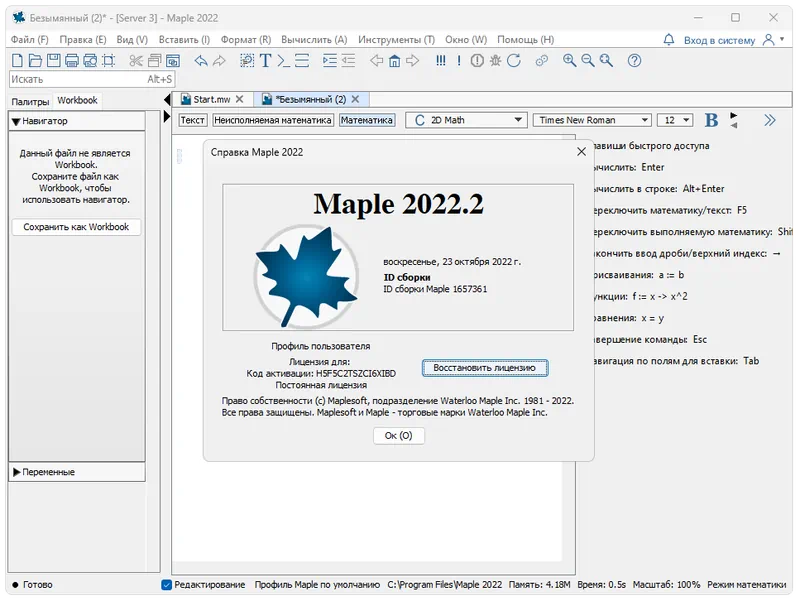Copy selection with the copy icon

pos(154,61)
